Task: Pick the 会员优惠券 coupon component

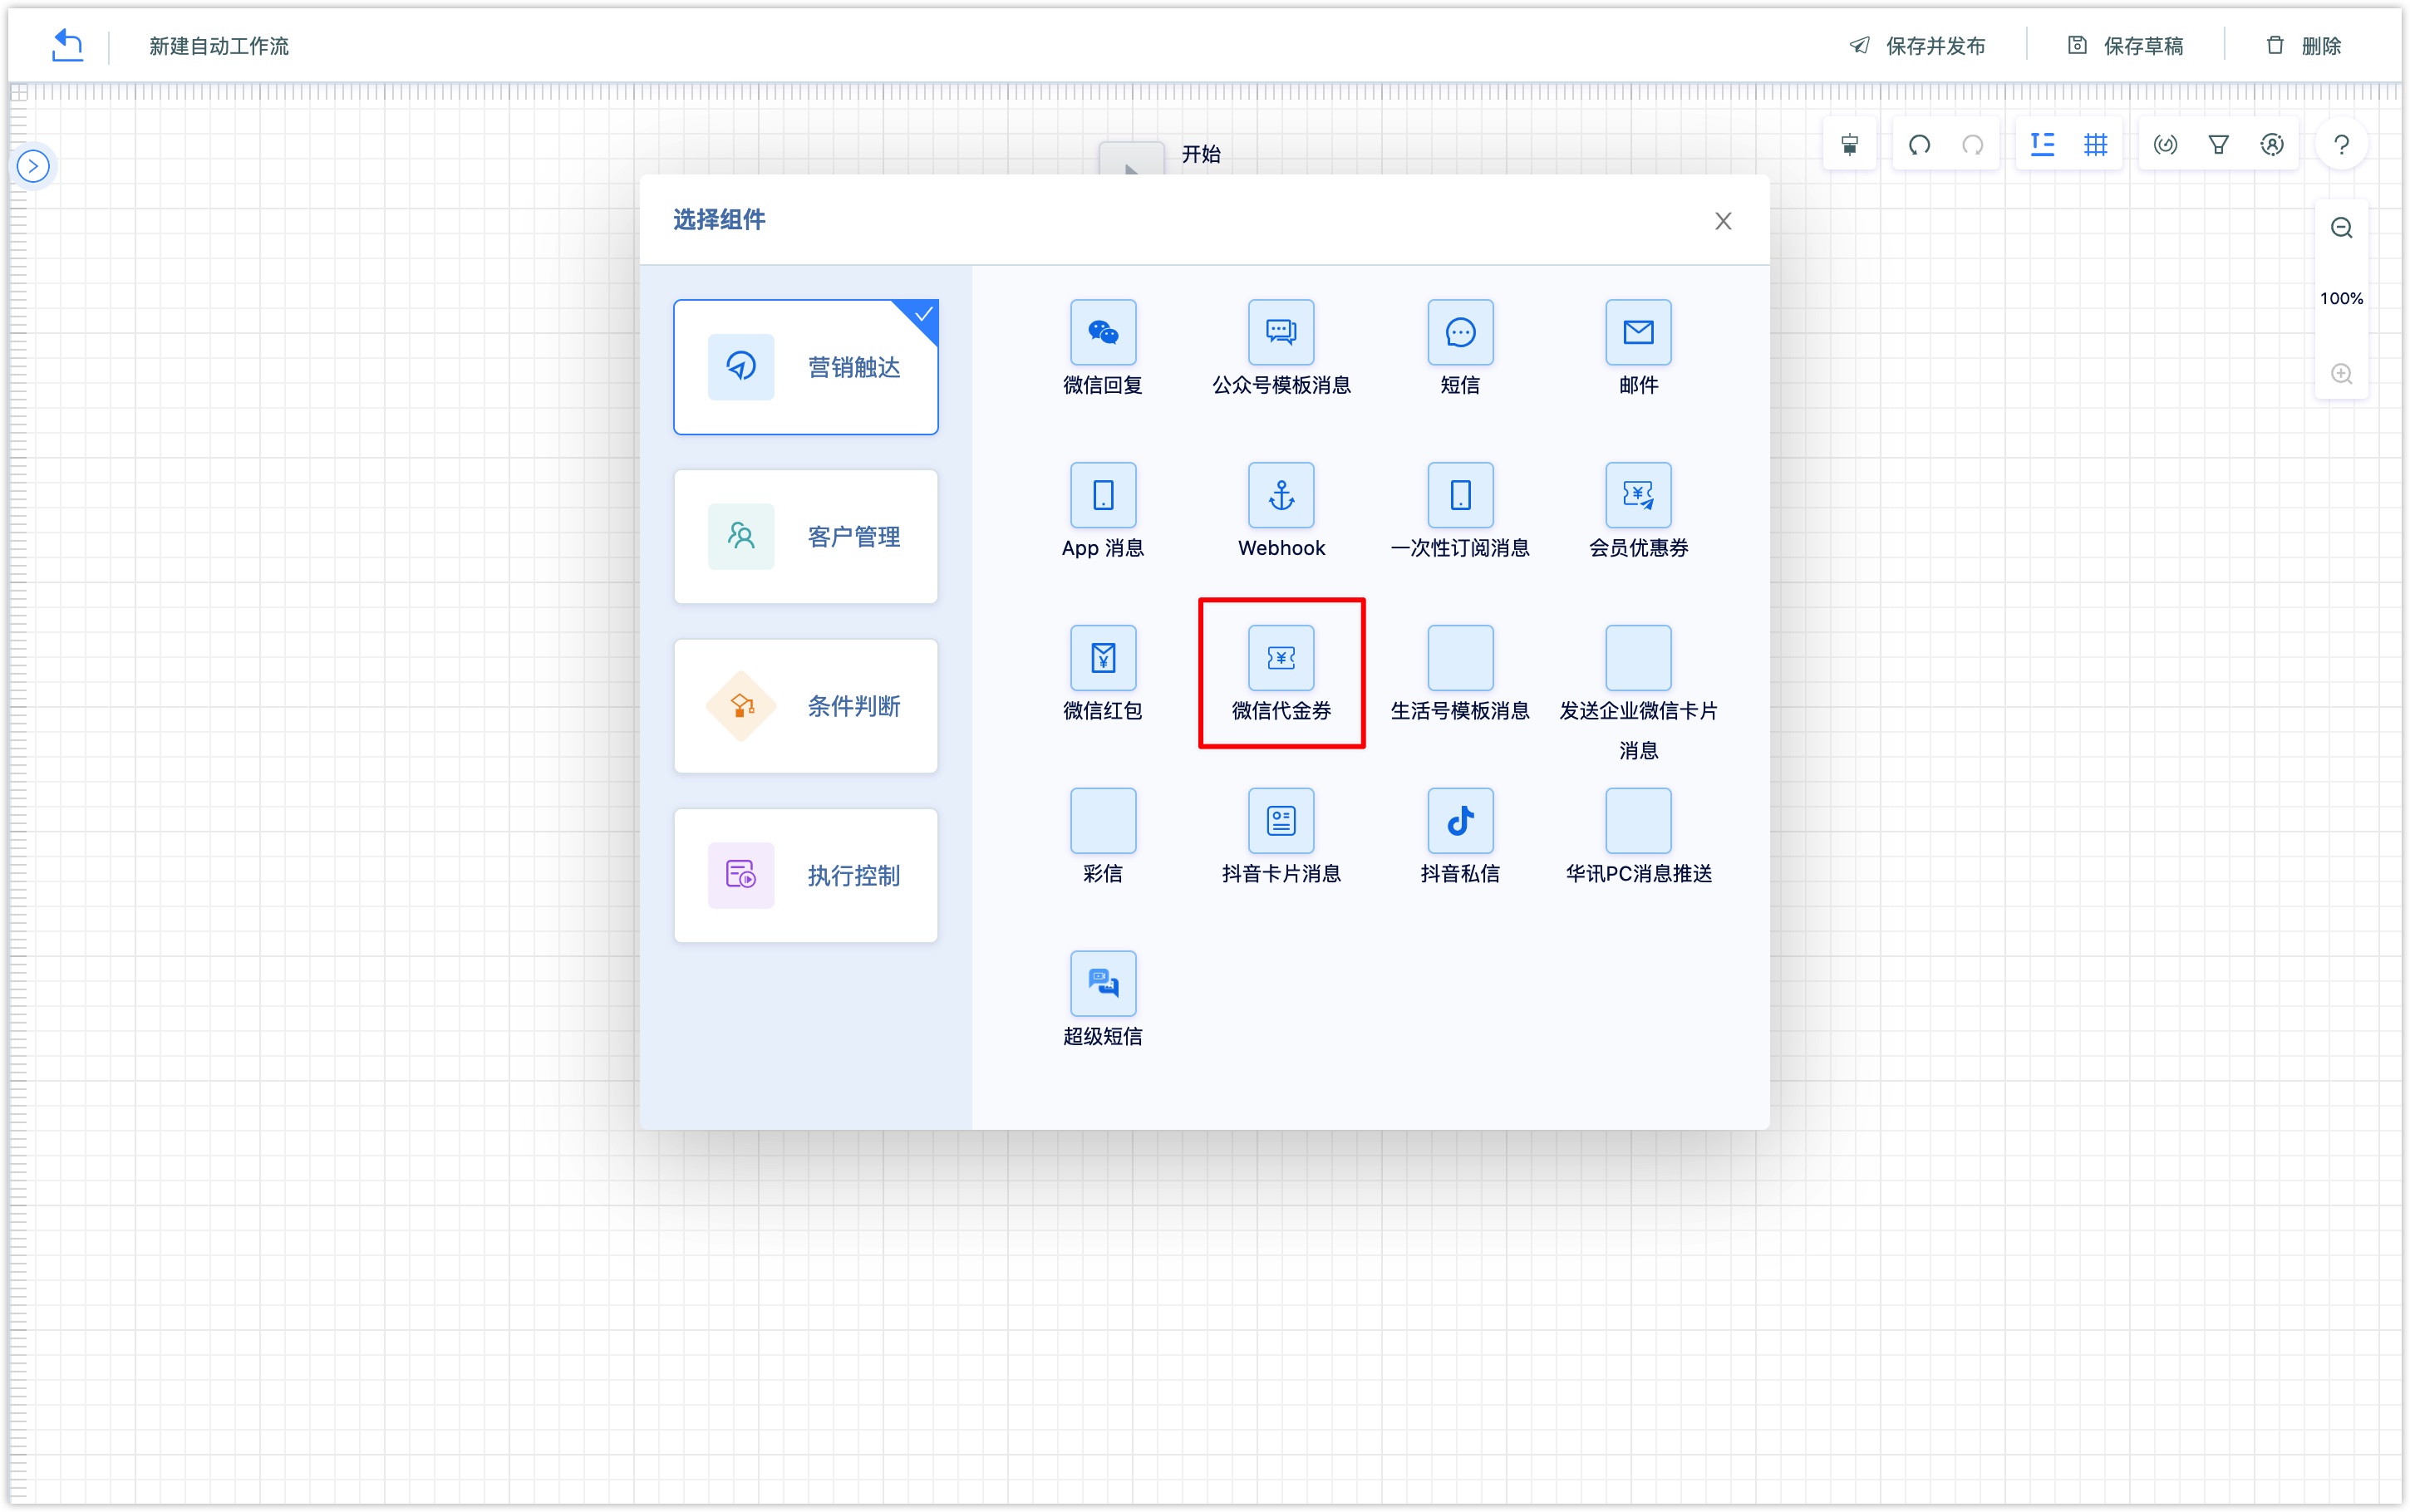Action: (x=1638, y=511)
